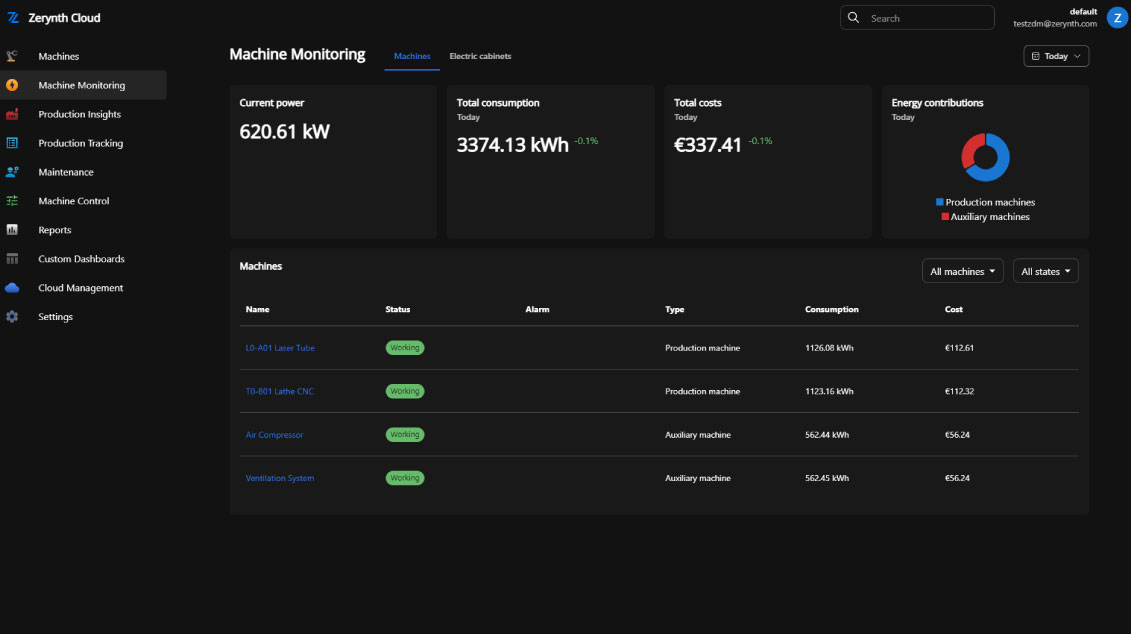Click the Cloud Management cloud icon

(x=12, y=288)
